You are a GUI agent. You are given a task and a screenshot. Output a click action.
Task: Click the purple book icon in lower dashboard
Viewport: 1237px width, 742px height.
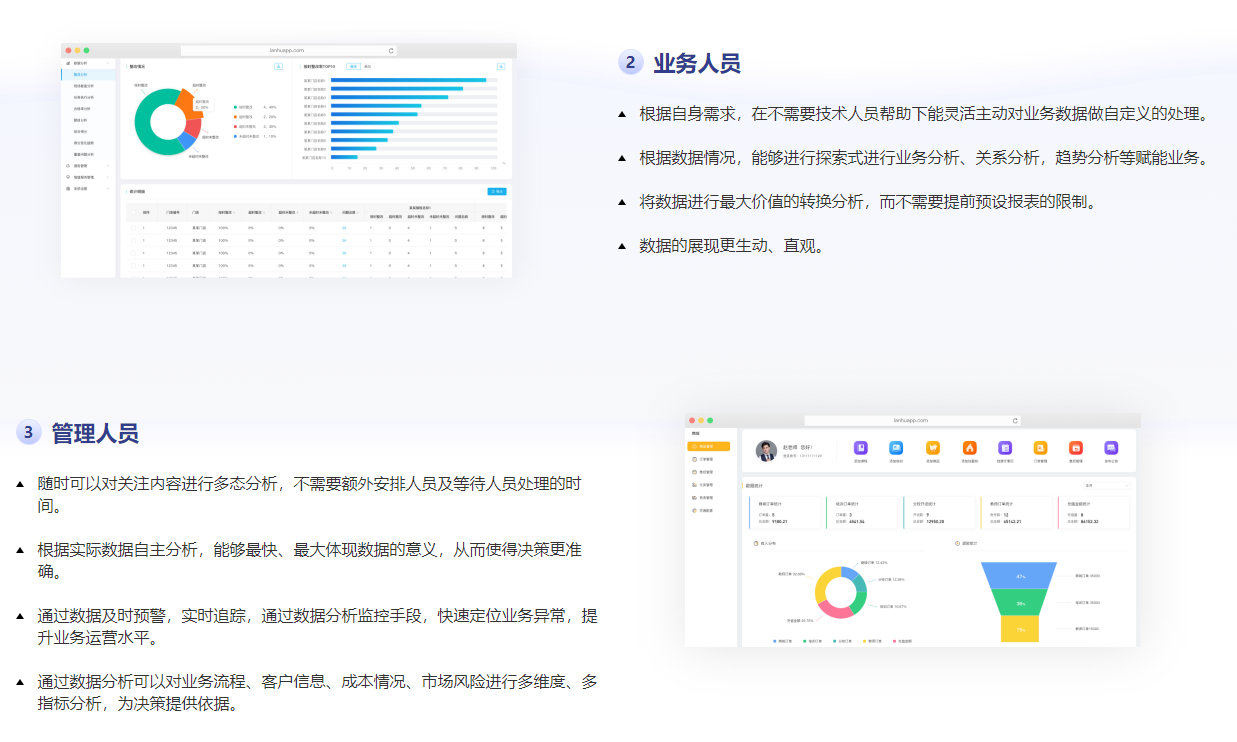tap(861, 448)
